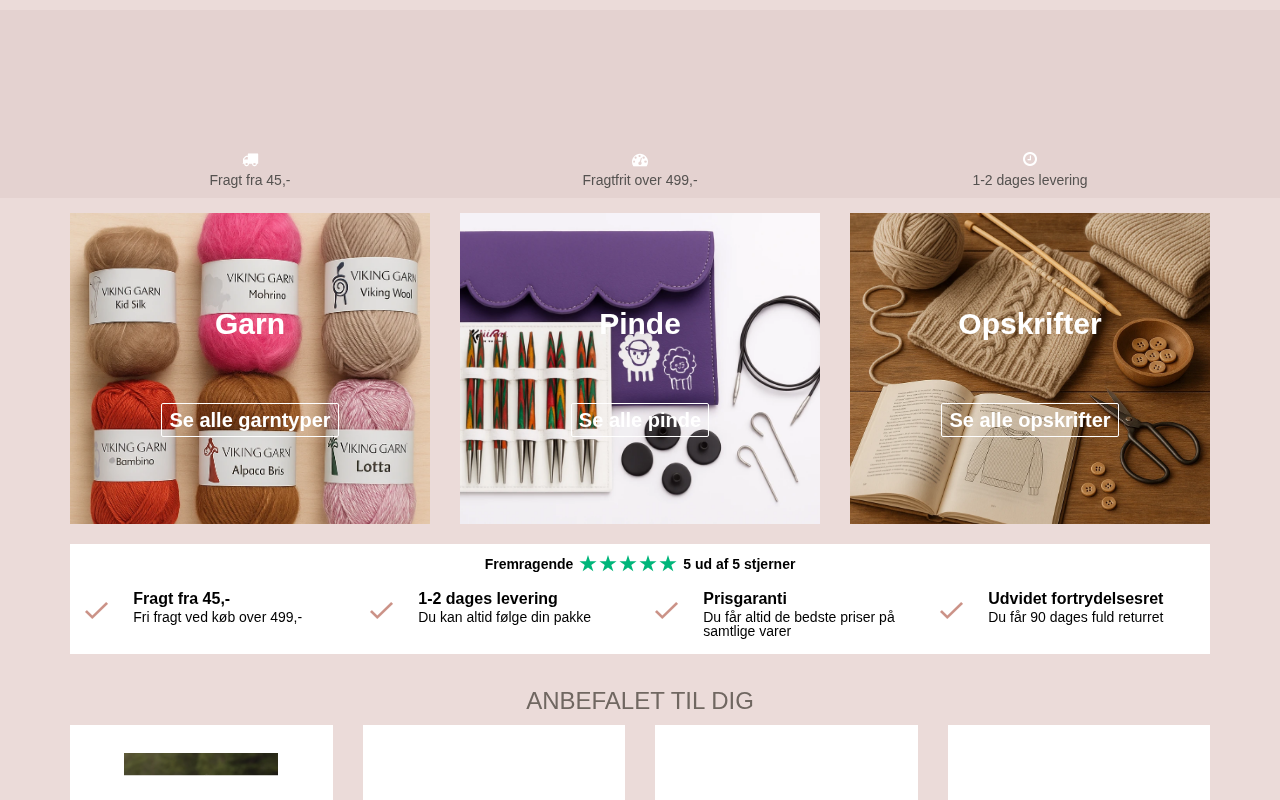This screenshot has height=800, width=1280.
Task: Click the delivery truck icon above Fragt fra 45,-
Action: pyautogui.click(x=250, y=160)
